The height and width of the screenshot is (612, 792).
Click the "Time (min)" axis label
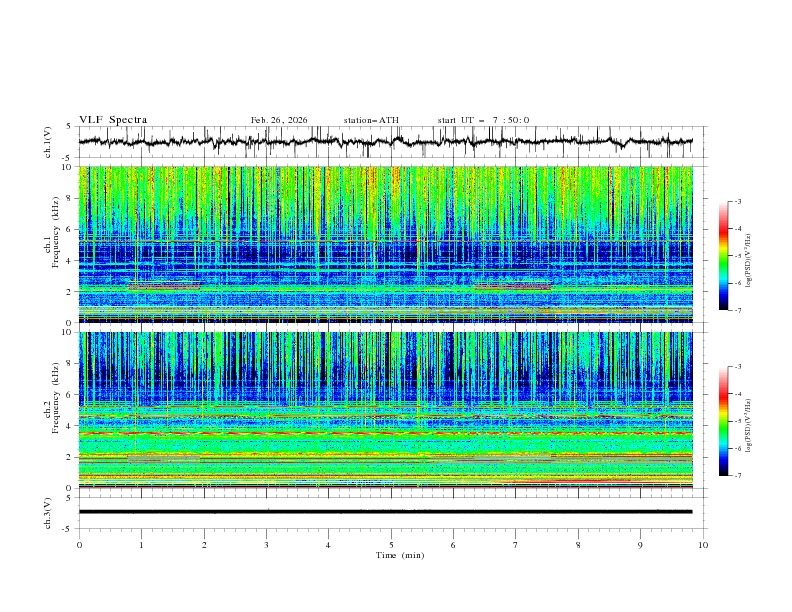coord(400,555)
